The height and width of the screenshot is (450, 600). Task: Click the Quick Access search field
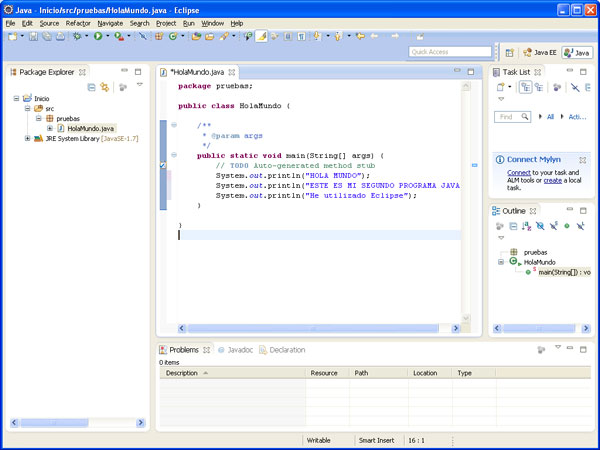450,52
